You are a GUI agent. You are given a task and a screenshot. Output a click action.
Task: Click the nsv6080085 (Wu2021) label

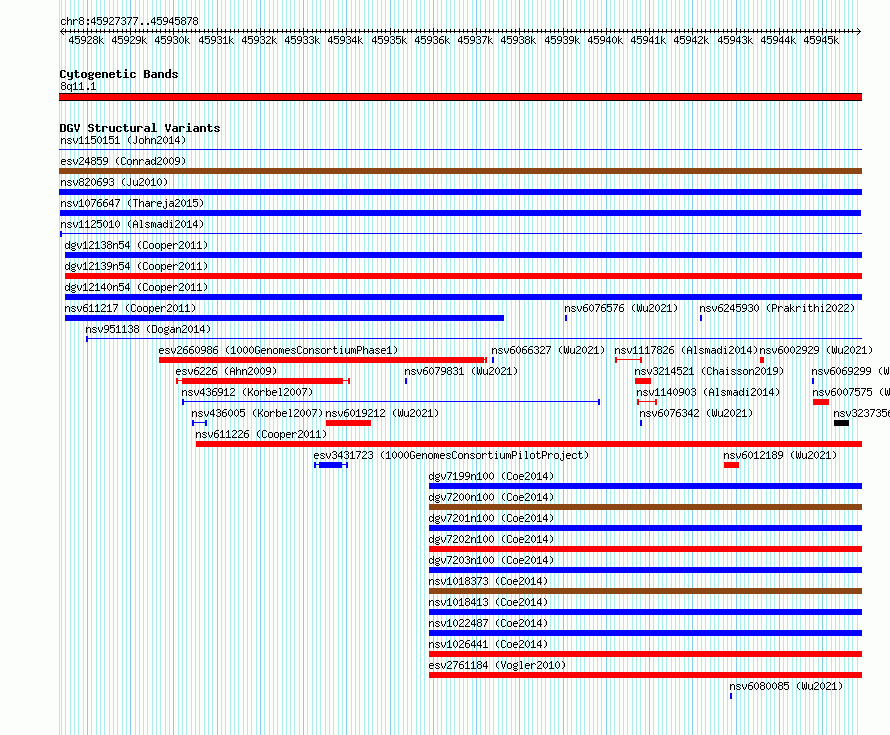click(786, 686)
